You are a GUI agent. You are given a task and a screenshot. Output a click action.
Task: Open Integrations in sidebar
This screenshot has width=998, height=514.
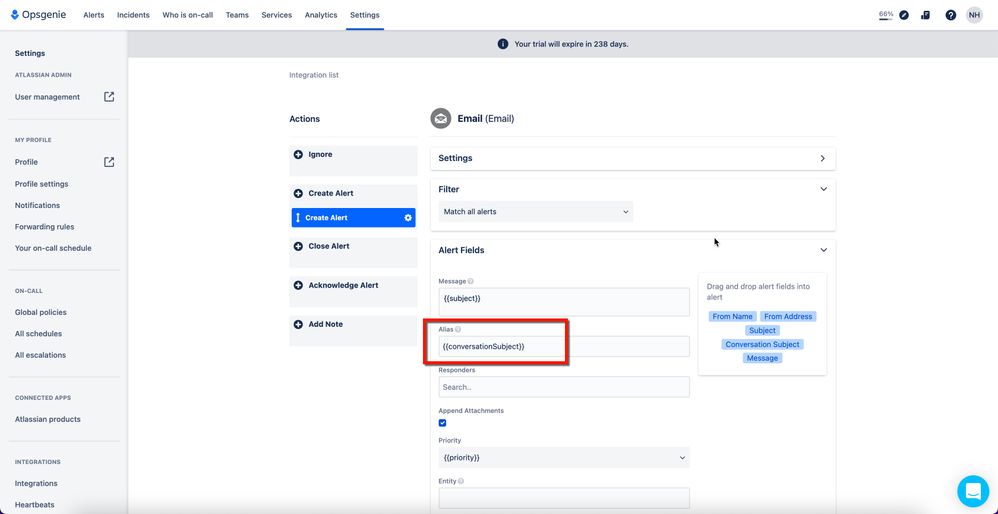pos(36,483)
